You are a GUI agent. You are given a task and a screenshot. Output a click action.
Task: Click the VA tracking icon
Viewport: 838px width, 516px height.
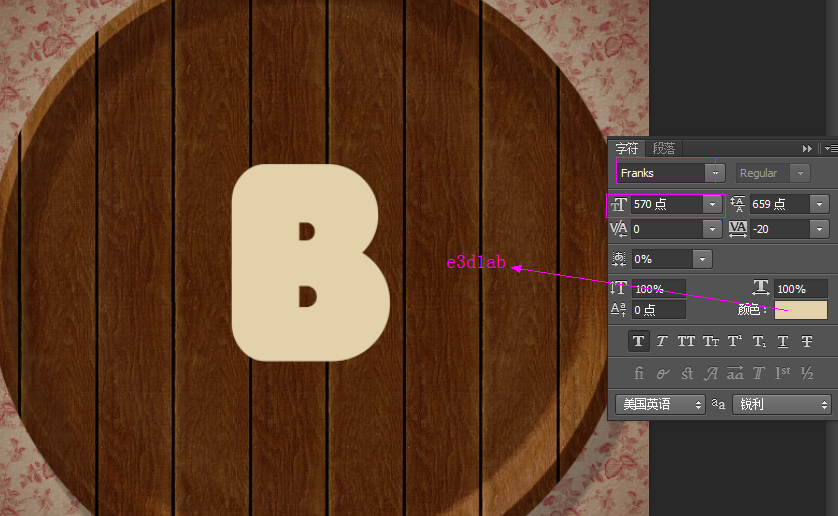point(738,229)
